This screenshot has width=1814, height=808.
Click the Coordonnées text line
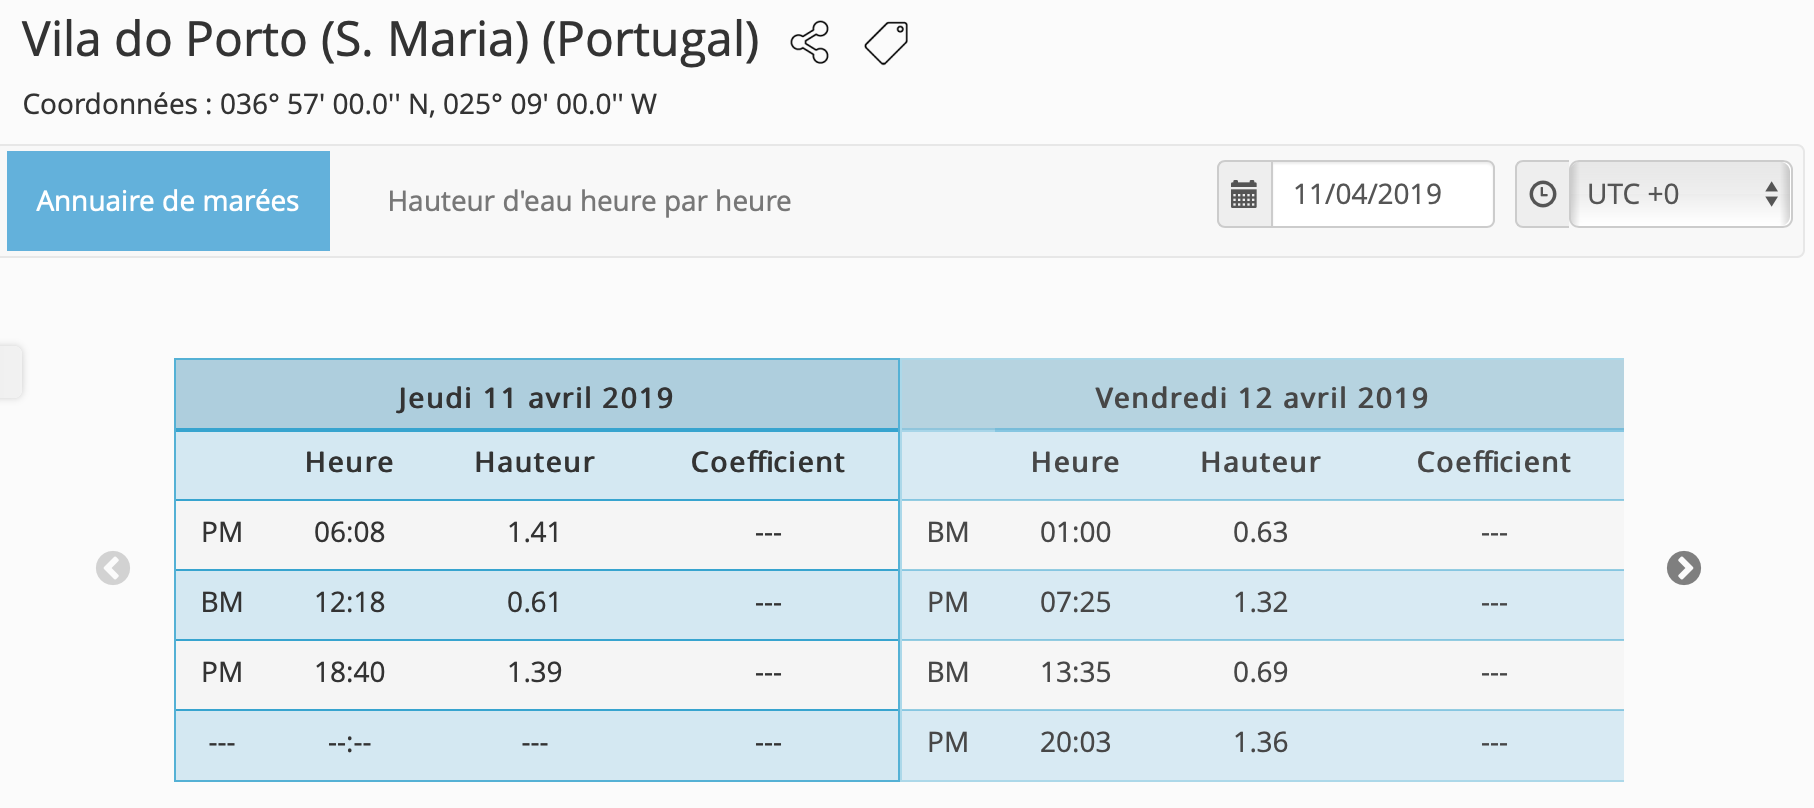click(339, 104)
